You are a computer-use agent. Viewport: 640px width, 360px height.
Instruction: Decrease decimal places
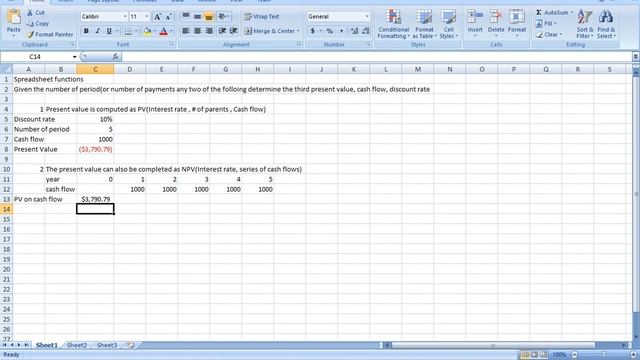[x=366, y=31]
